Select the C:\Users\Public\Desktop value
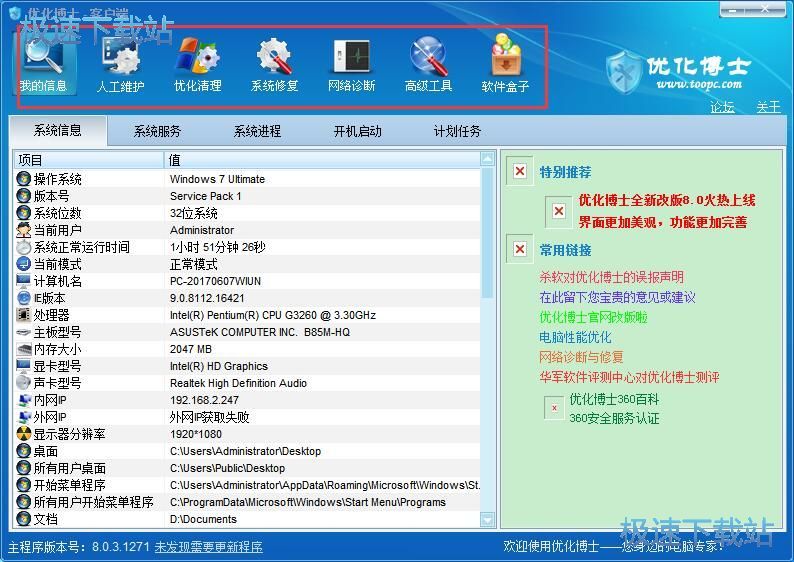This screenshot has width=794, height=562. 227,468
